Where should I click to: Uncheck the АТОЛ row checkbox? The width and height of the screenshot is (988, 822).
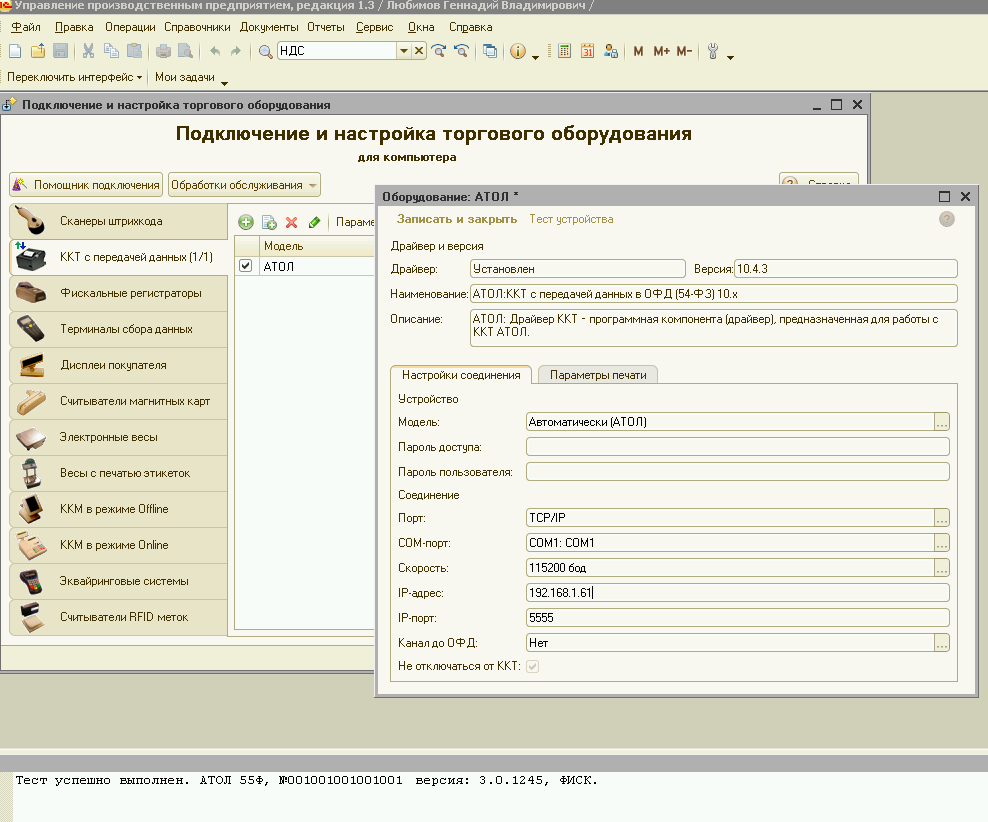246,266
